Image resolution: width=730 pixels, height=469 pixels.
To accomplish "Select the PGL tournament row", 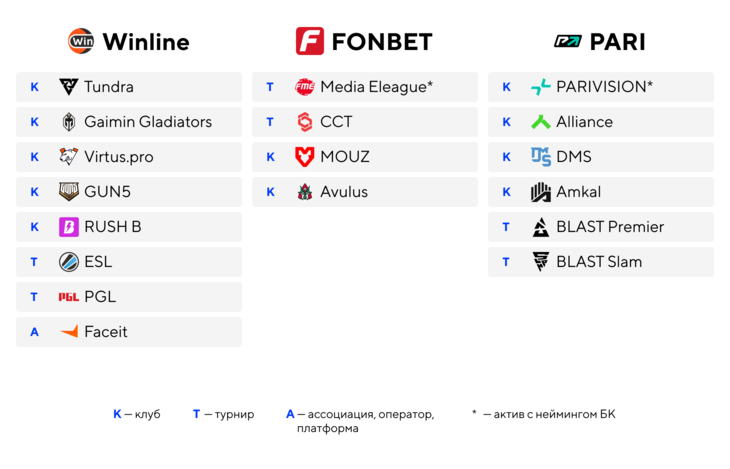I will 129,297.
